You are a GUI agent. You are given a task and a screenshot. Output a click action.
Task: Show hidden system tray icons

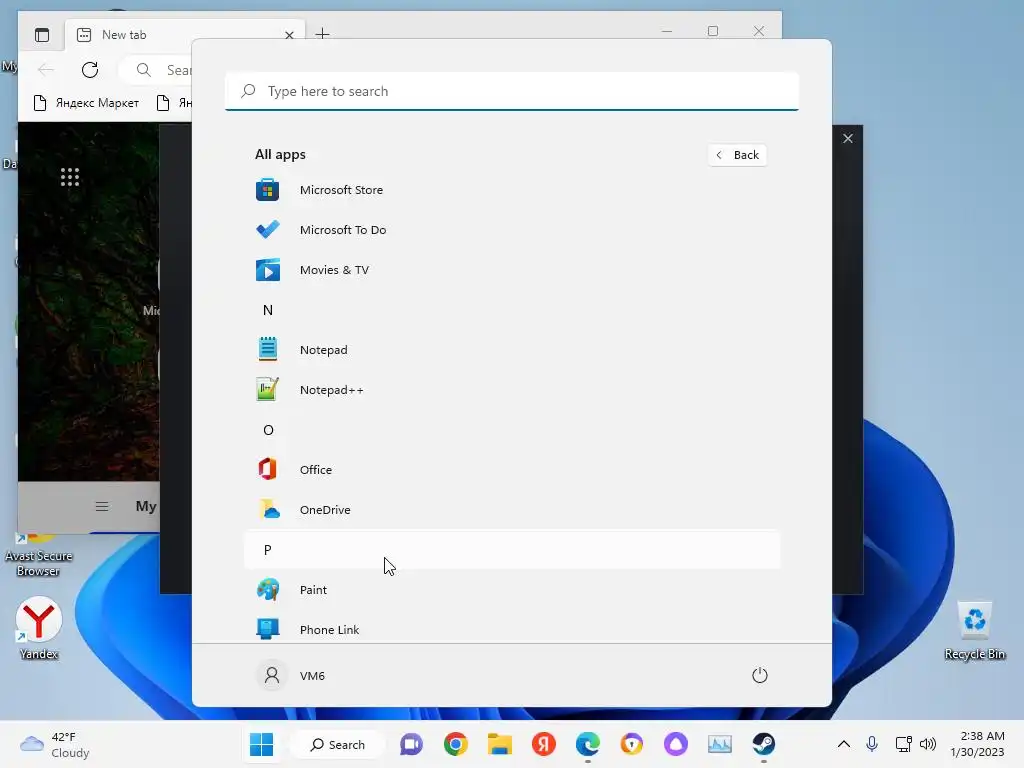click(x=844, y=744)
